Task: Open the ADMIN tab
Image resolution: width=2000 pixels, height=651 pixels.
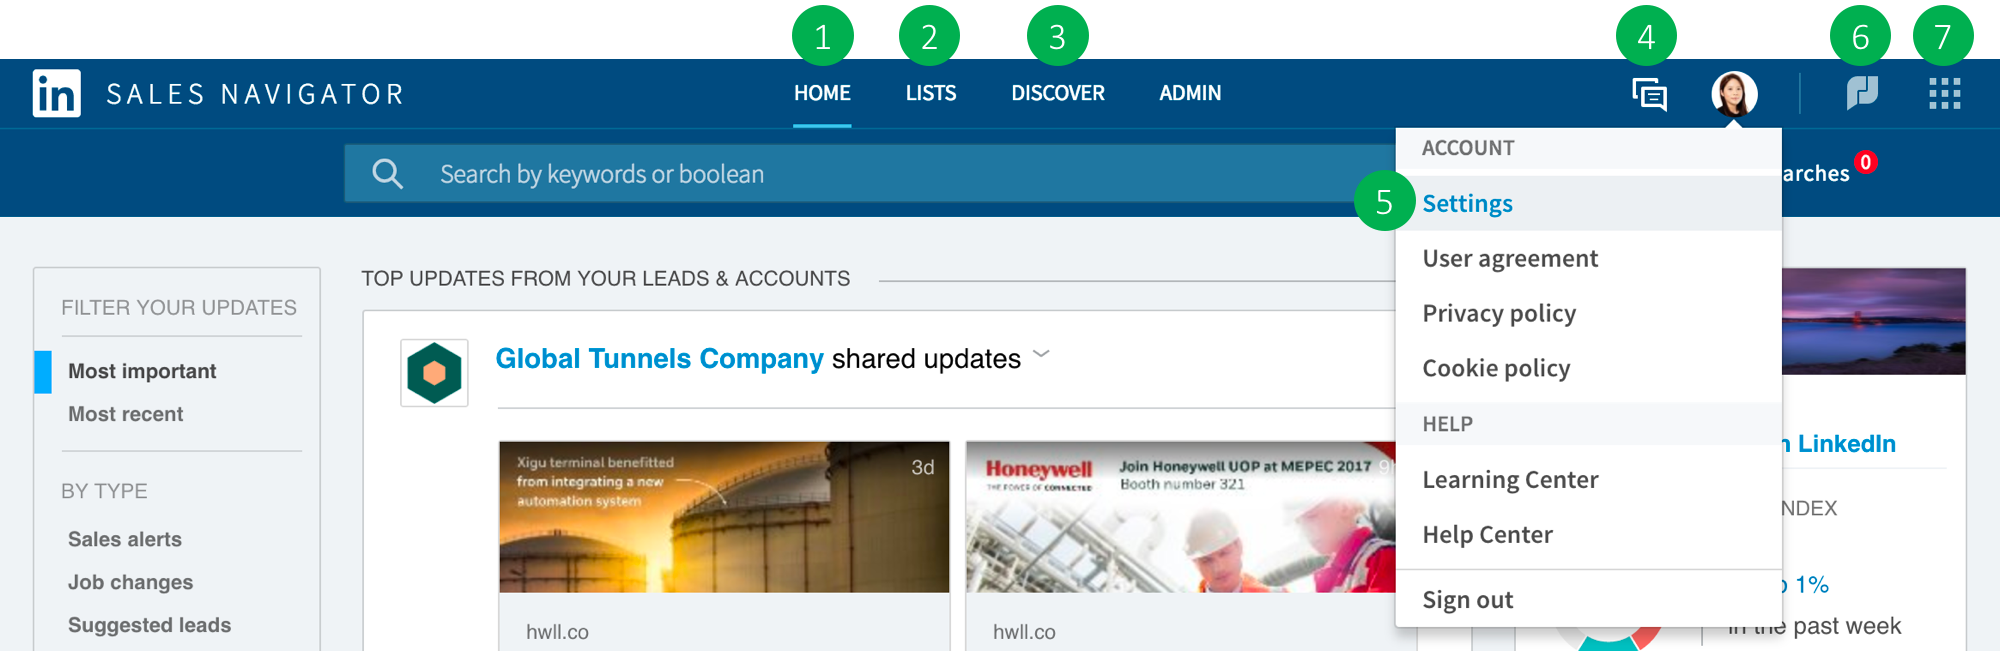Action: tap(1190, 93)
